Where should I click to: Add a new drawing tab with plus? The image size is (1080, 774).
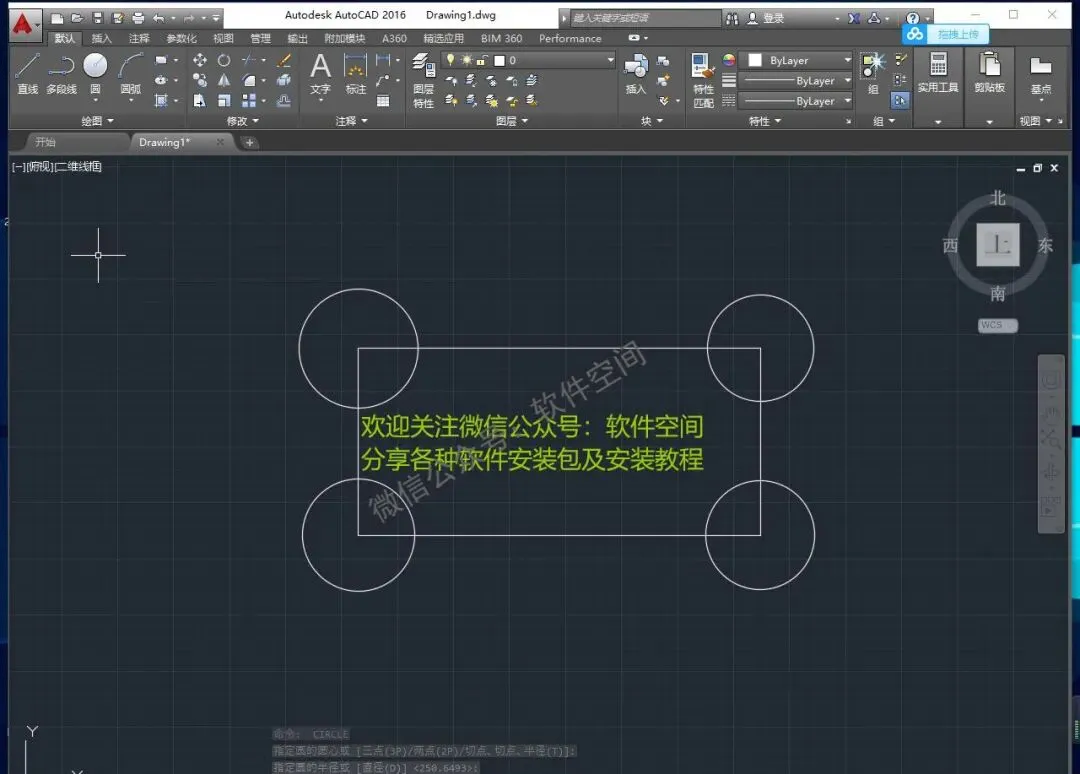(x=249, y=143)
